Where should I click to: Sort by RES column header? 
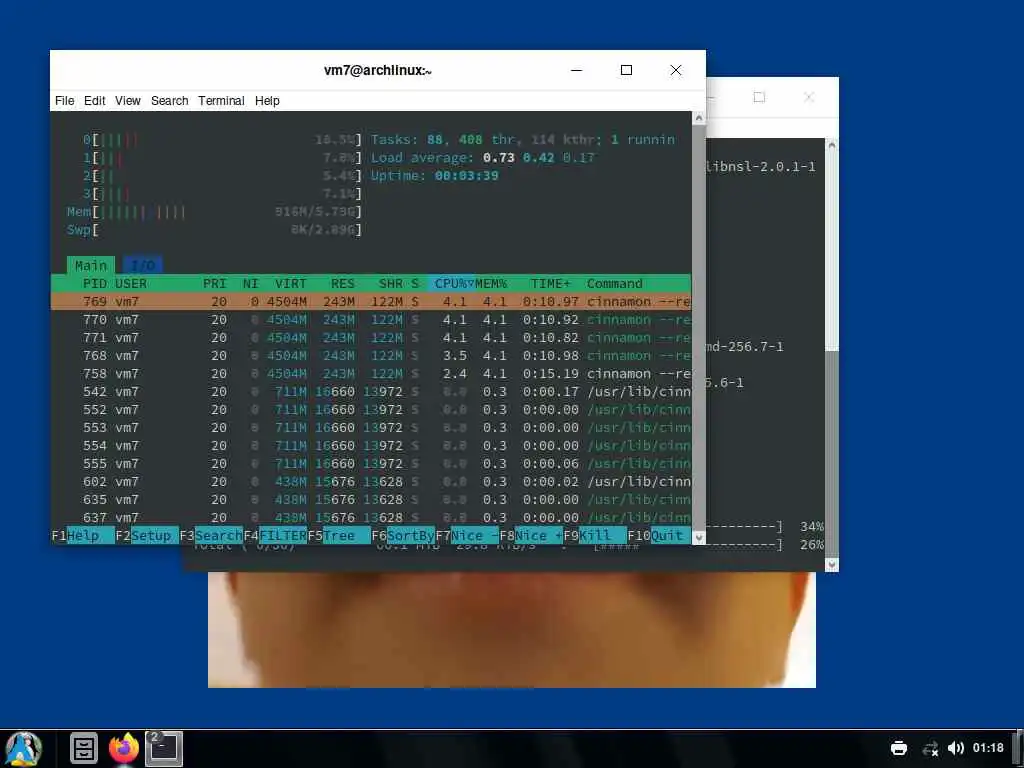(343, 283)
